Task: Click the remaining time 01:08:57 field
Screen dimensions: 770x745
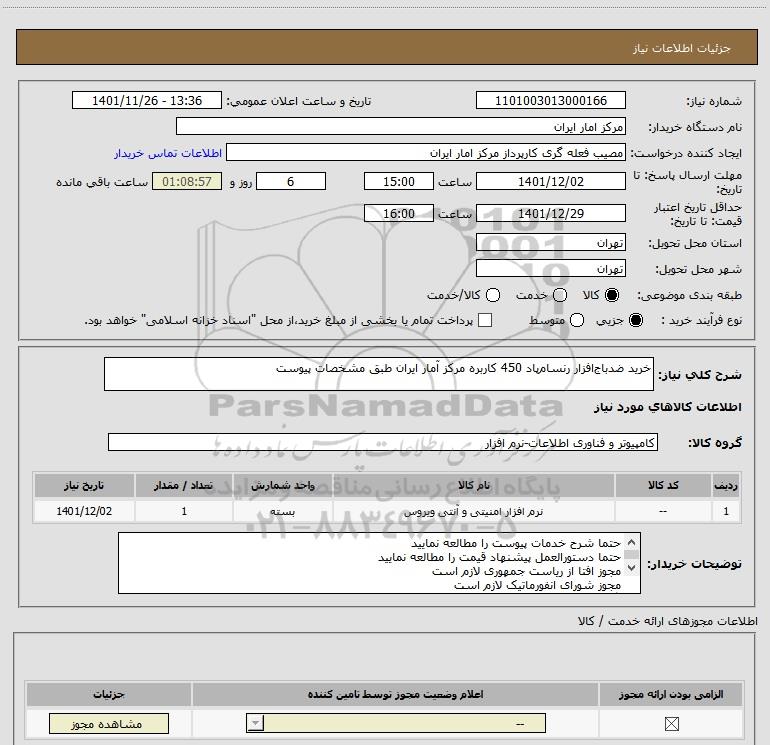Action: click(187, 181)
